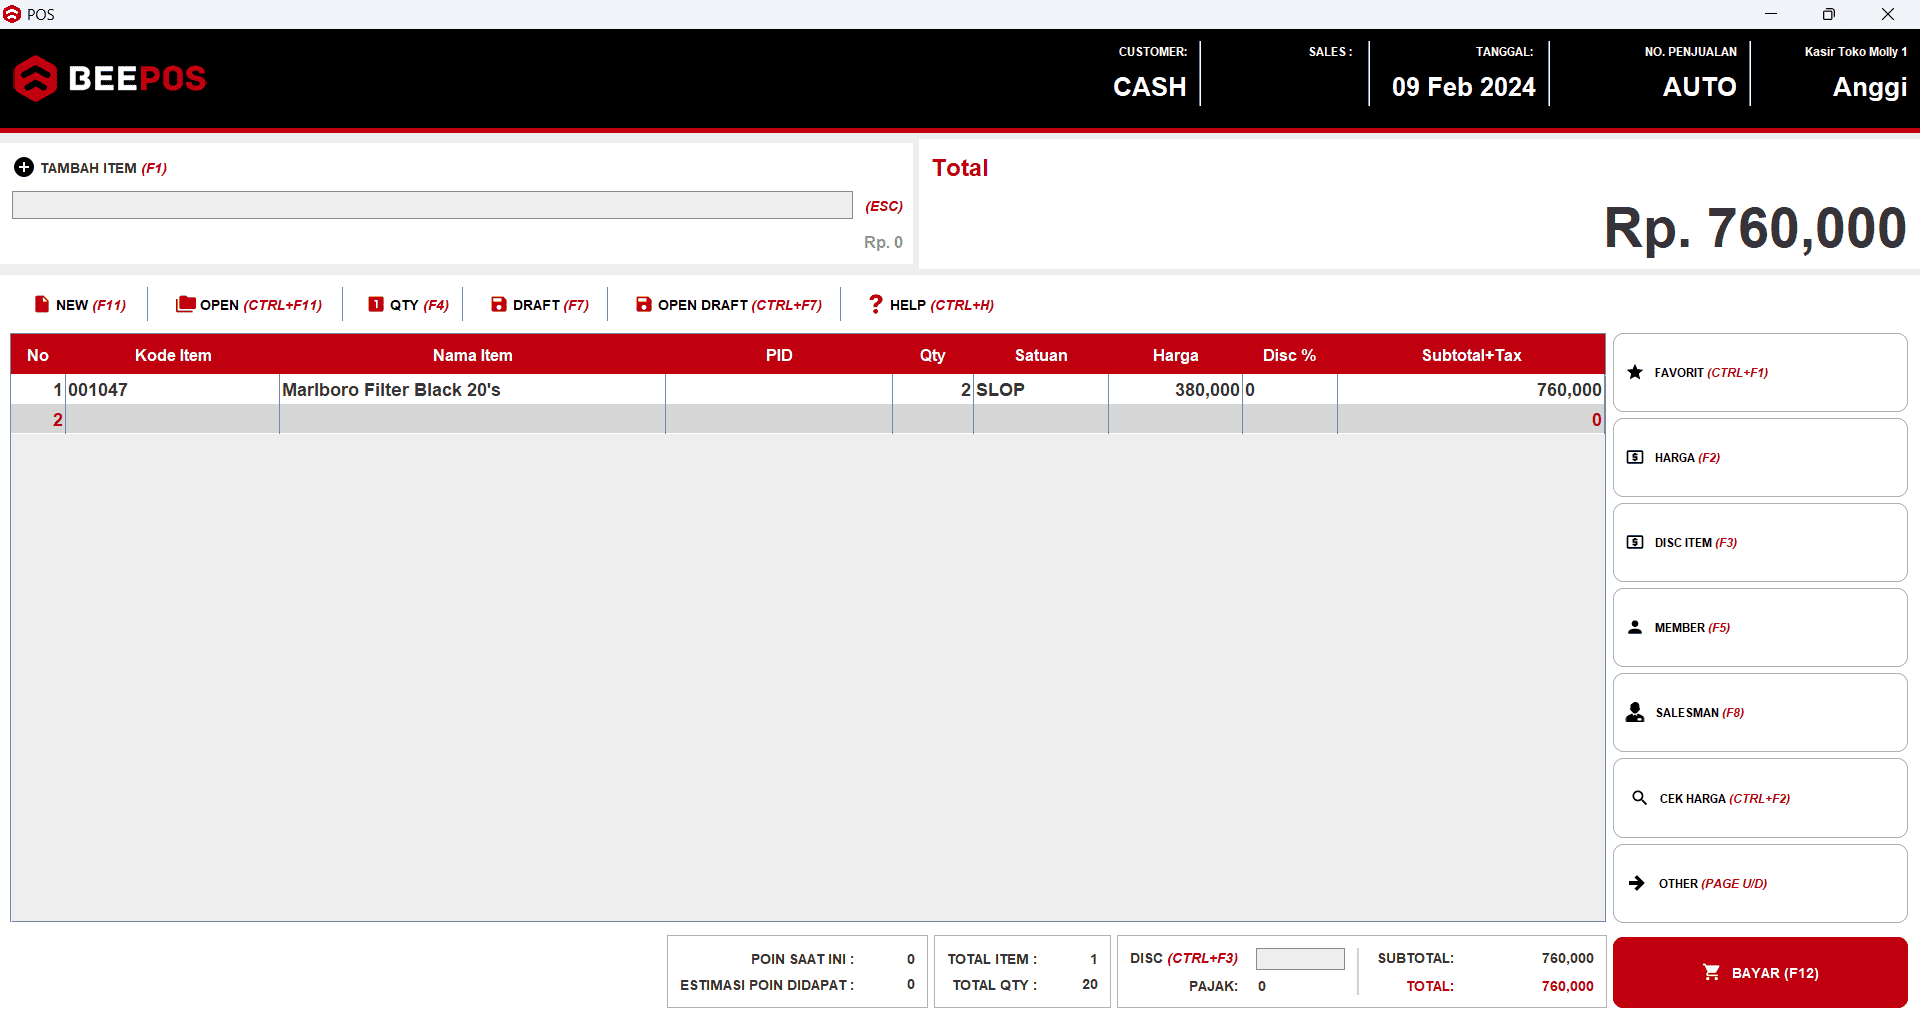Click the Salesman person icon
Screen dimensions: 1920x1020
(x=1635, y=712)
